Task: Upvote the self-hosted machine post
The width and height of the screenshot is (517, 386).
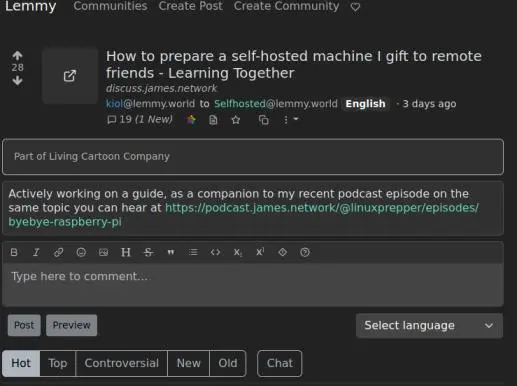Action: point(17,55)
